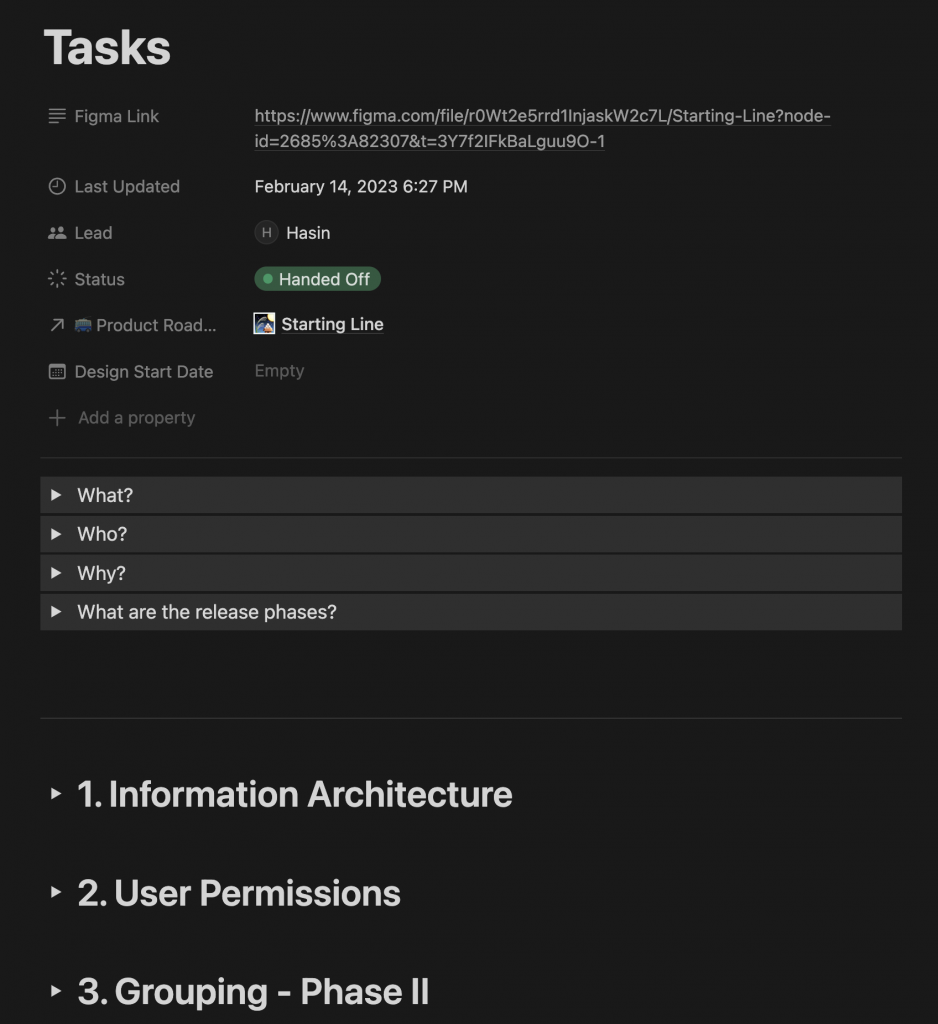Image resolution: width=938 pixels, height=1024 pixels.
Task: Click the Status spinner icon
Action: (x=57, y=279)
